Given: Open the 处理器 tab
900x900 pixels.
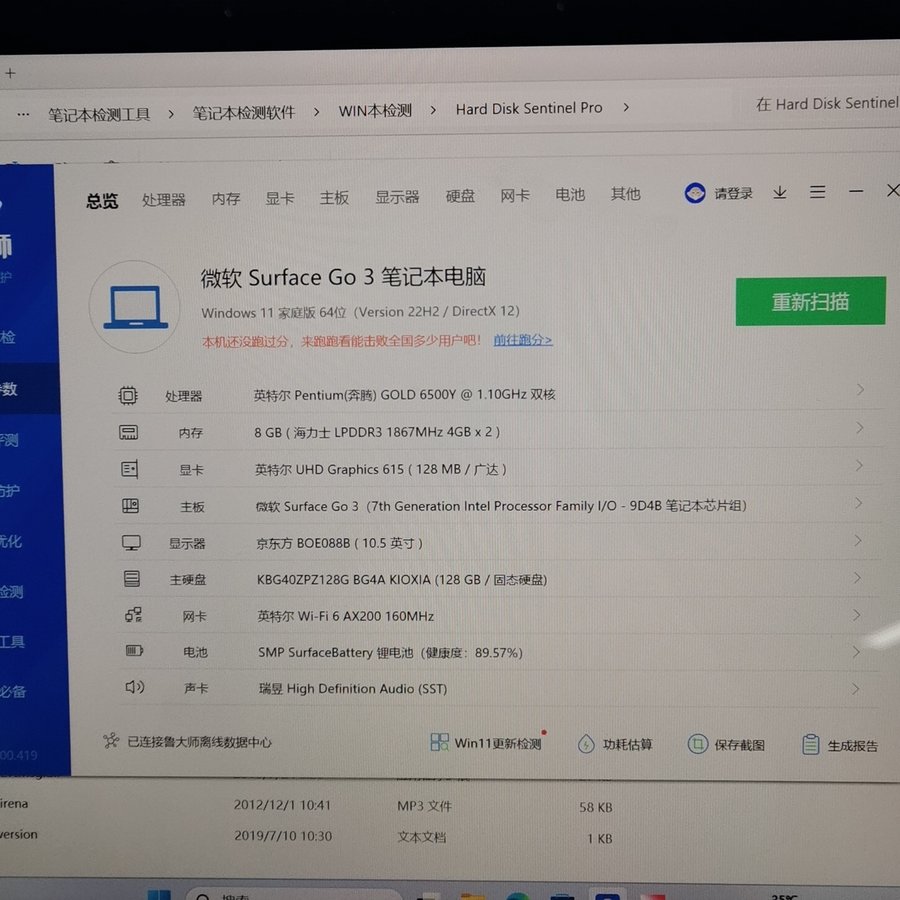Looking at the screenshot, I should (164, 200).
